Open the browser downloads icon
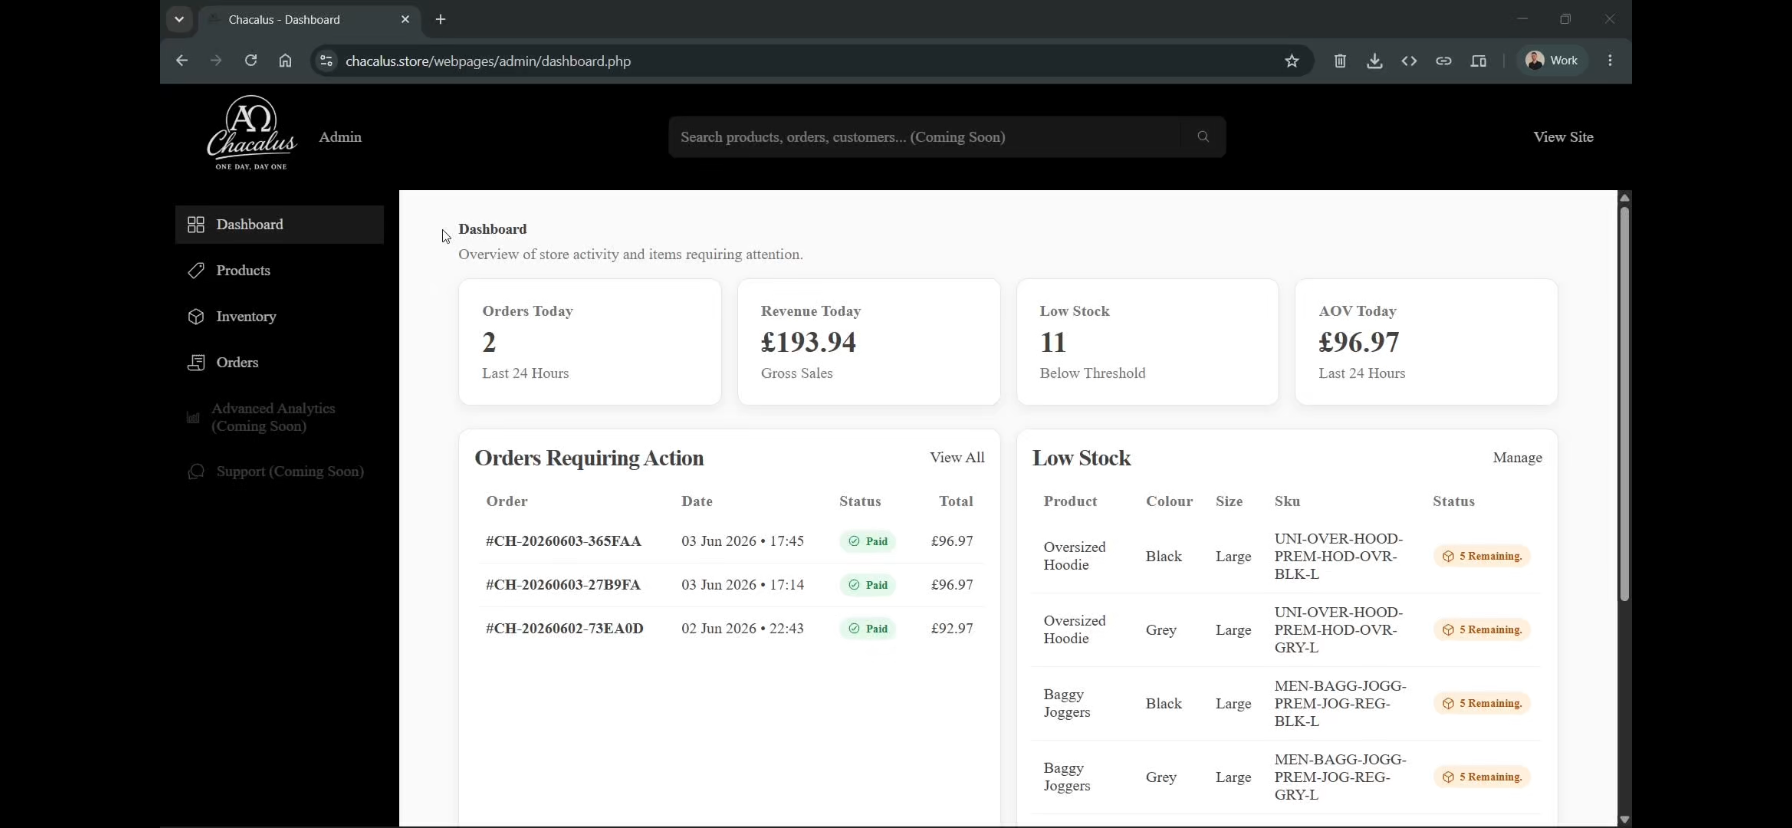This screenshot has width=1792, height=828. pos(1375,61)
